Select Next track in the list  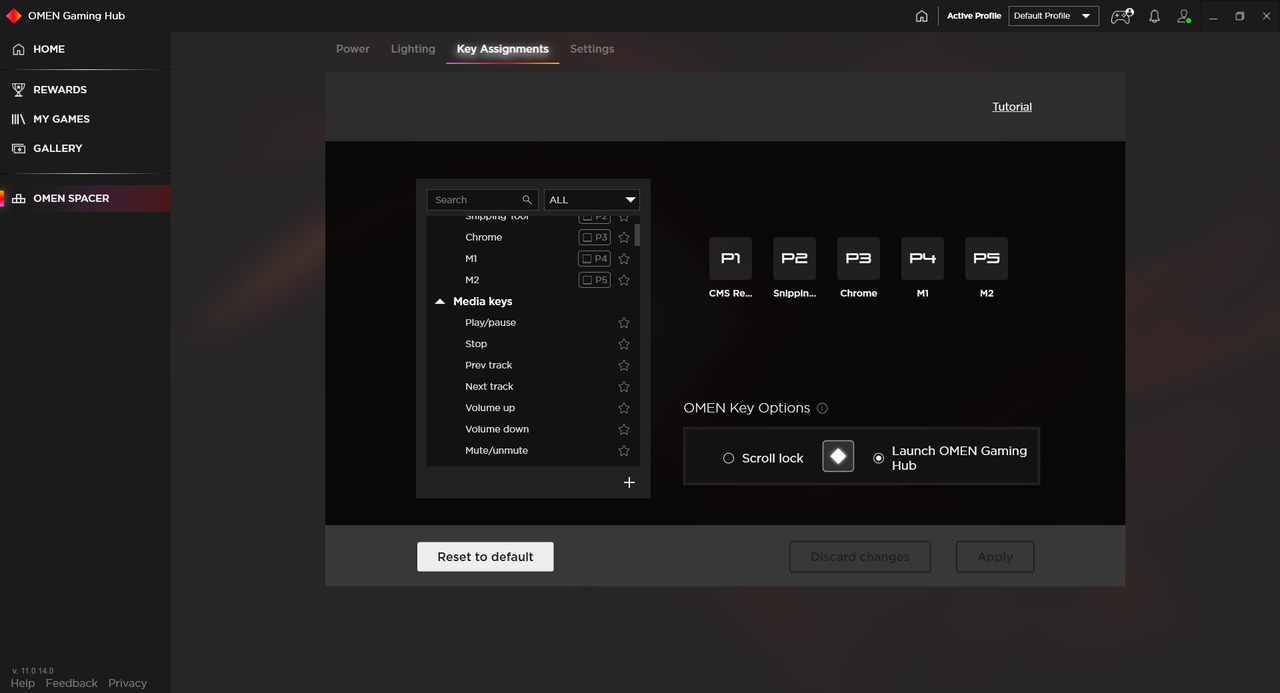coord(489,387)
